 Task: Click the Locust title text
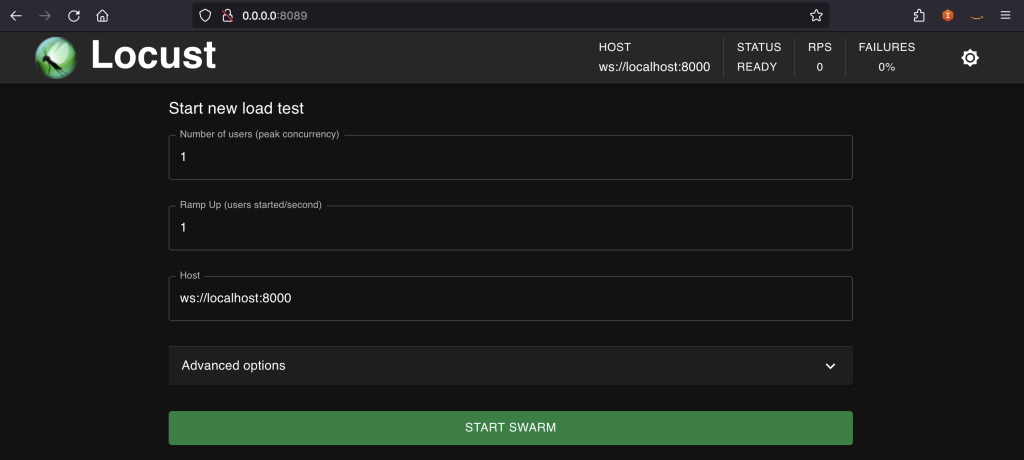(x=153, y=55)
